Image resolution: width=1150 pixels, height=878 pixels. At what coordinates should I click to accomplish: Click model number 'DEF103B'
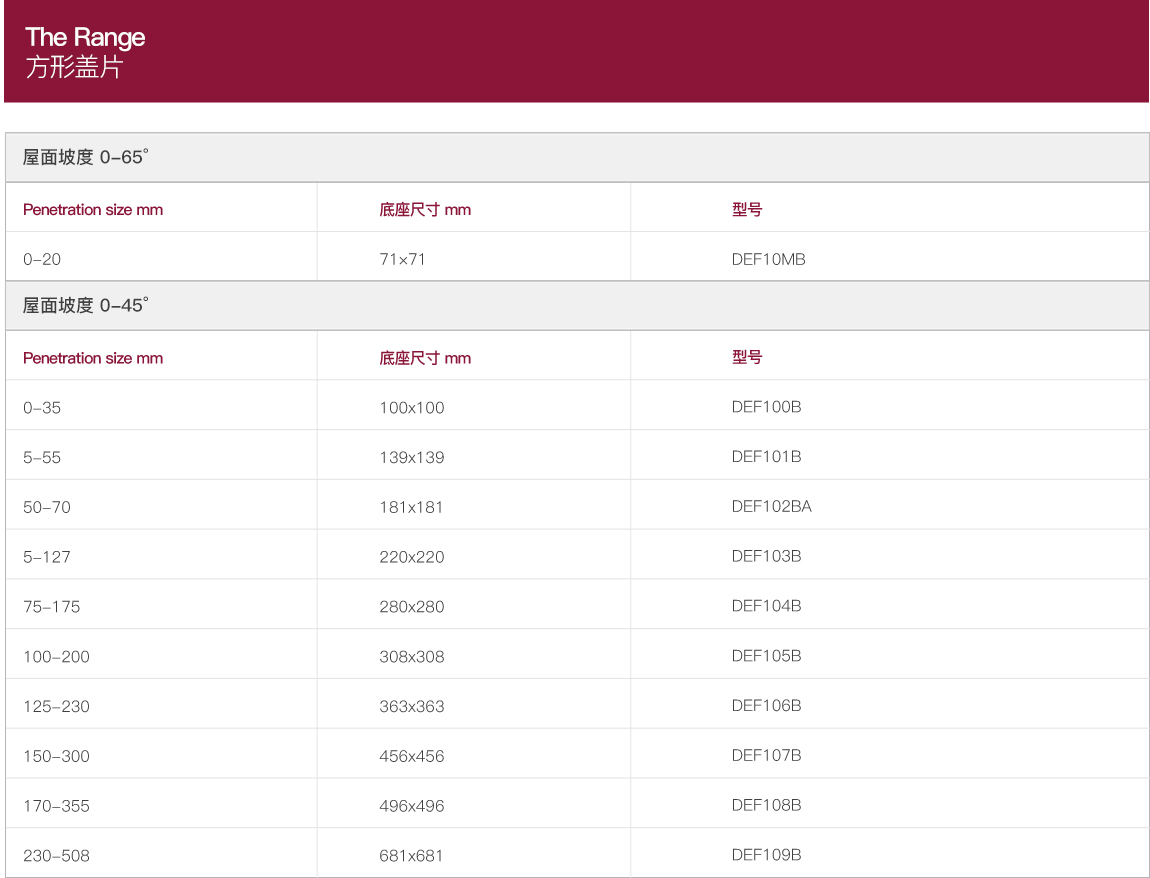pos(766,557)
